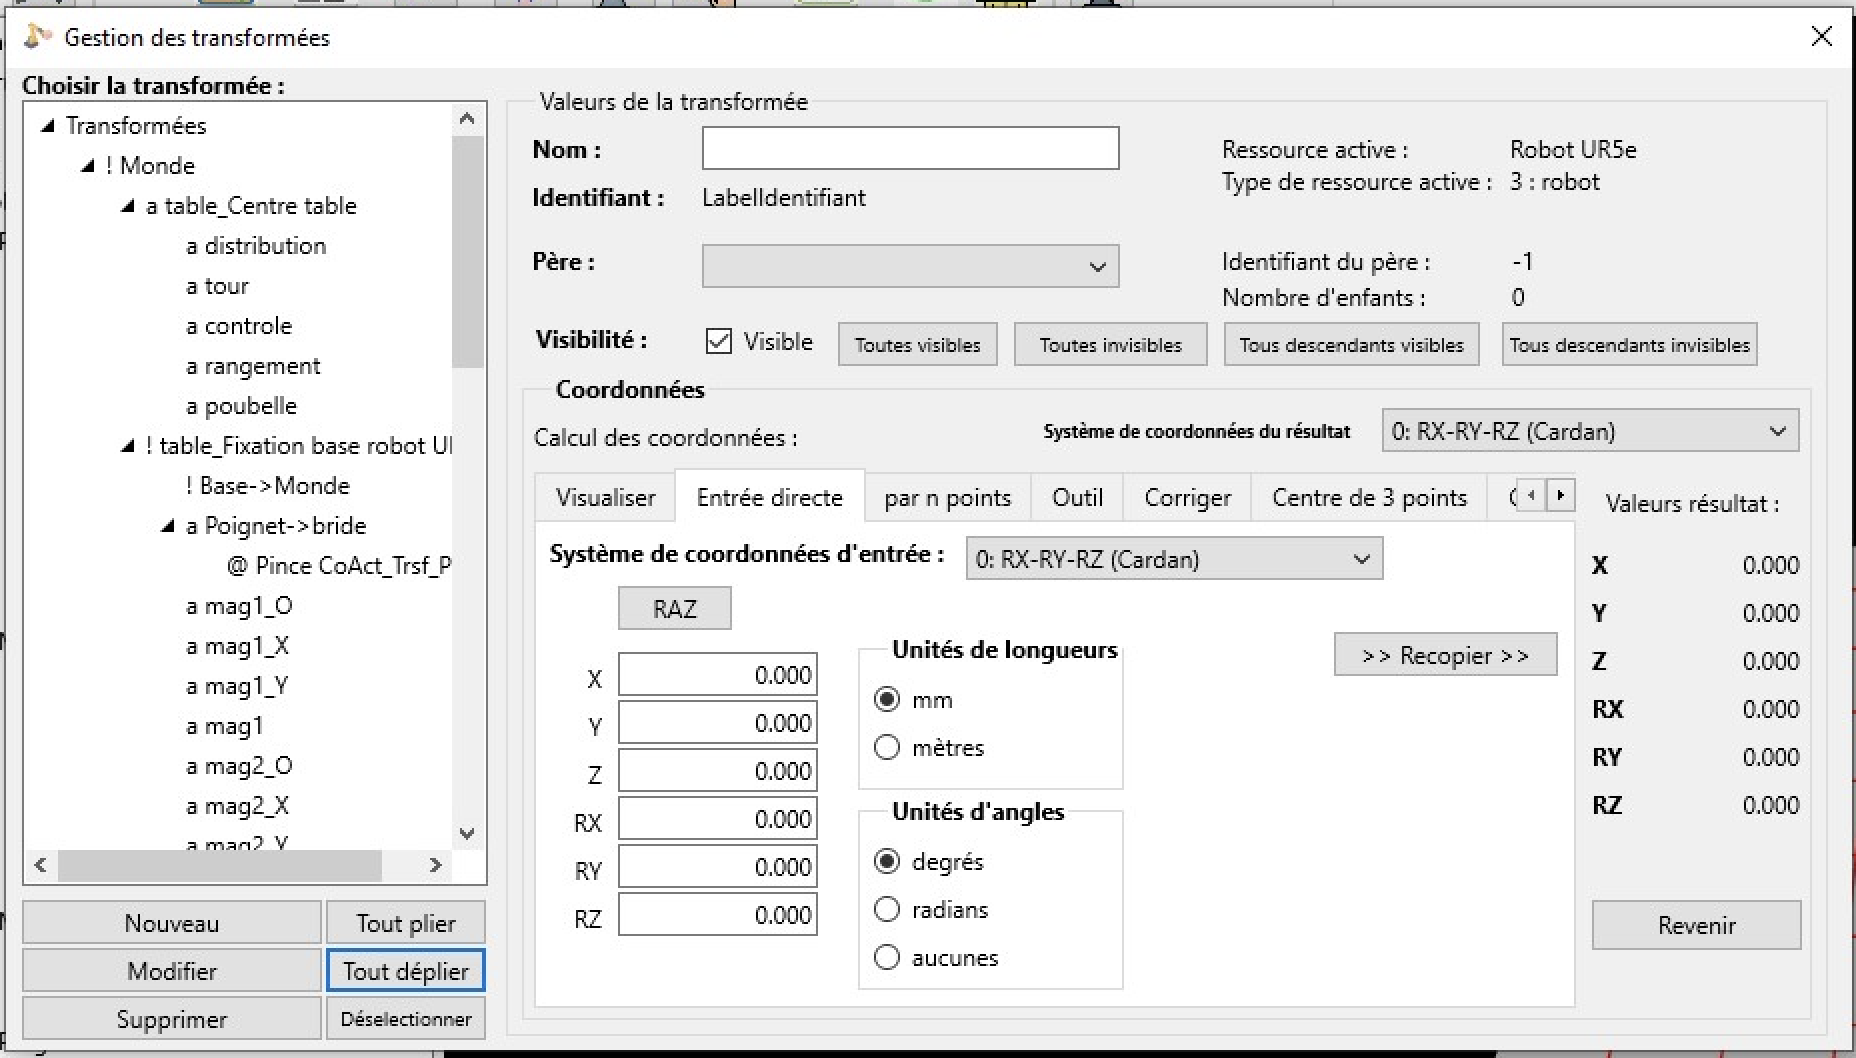1856x1058 pixels.
Task: Click the horizontal scrollbar right arrow
Action: click(x=435, y=865)
